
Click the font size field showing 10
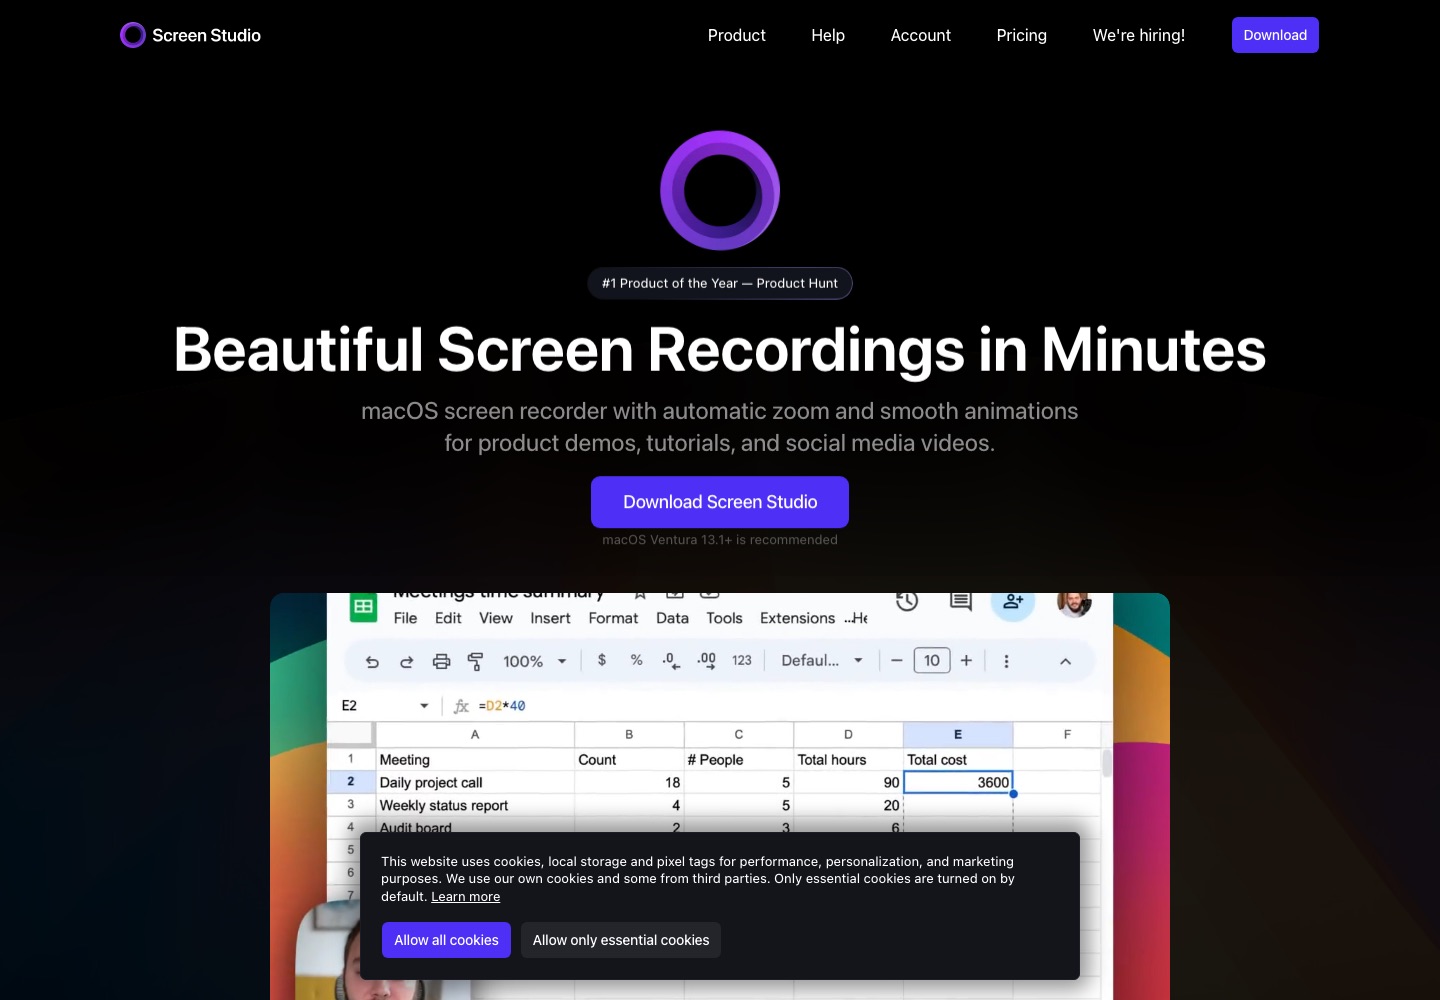pyautogui.click(x=932, y=660)
